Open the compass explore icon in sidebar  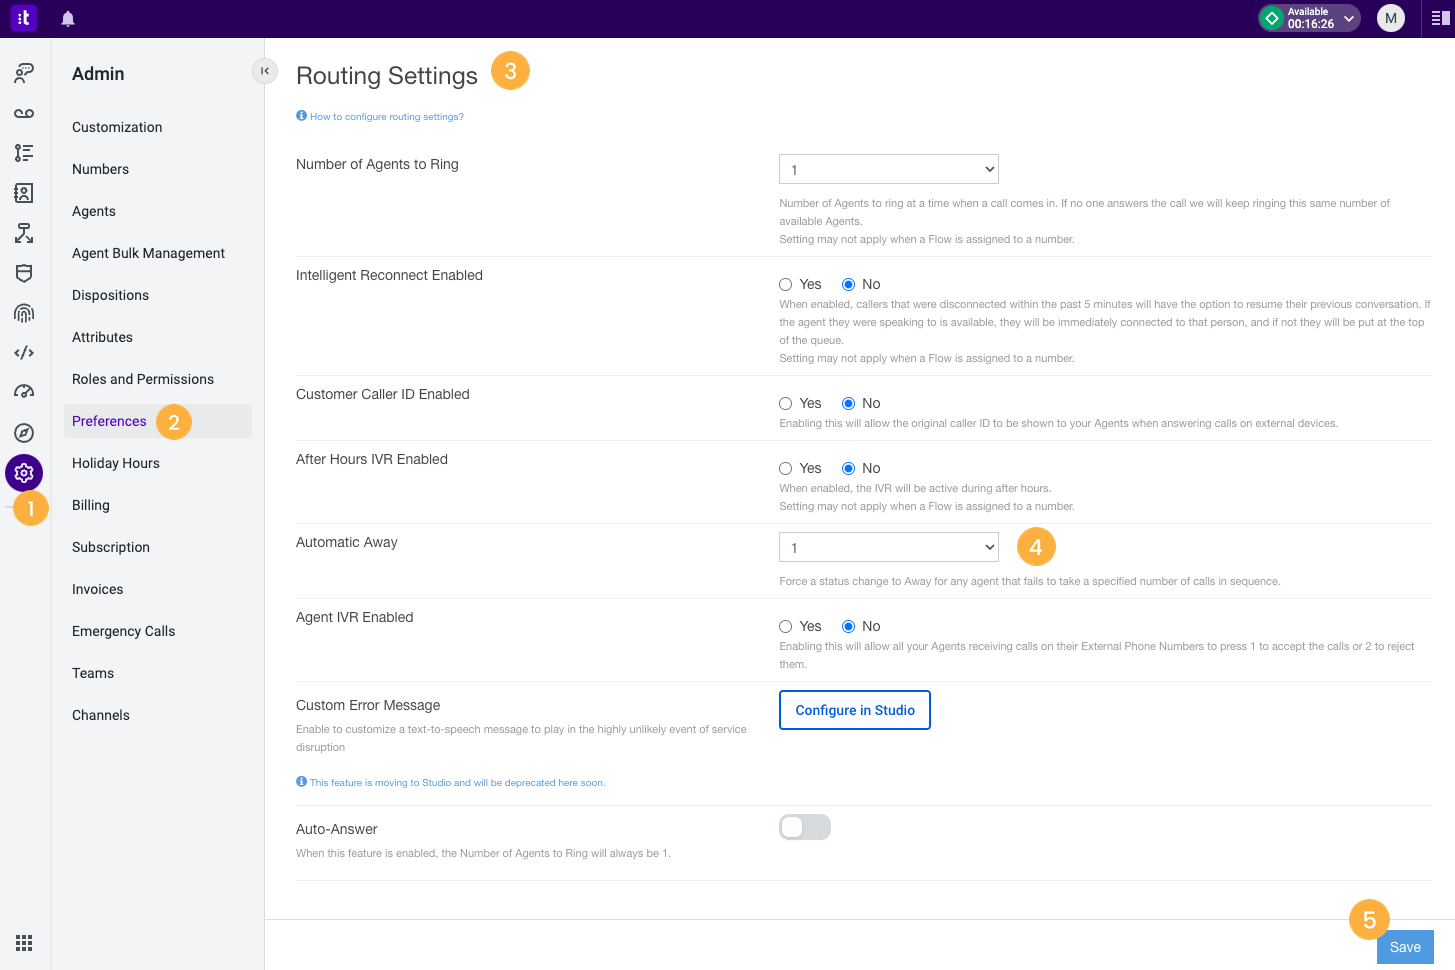coord(24,433)
